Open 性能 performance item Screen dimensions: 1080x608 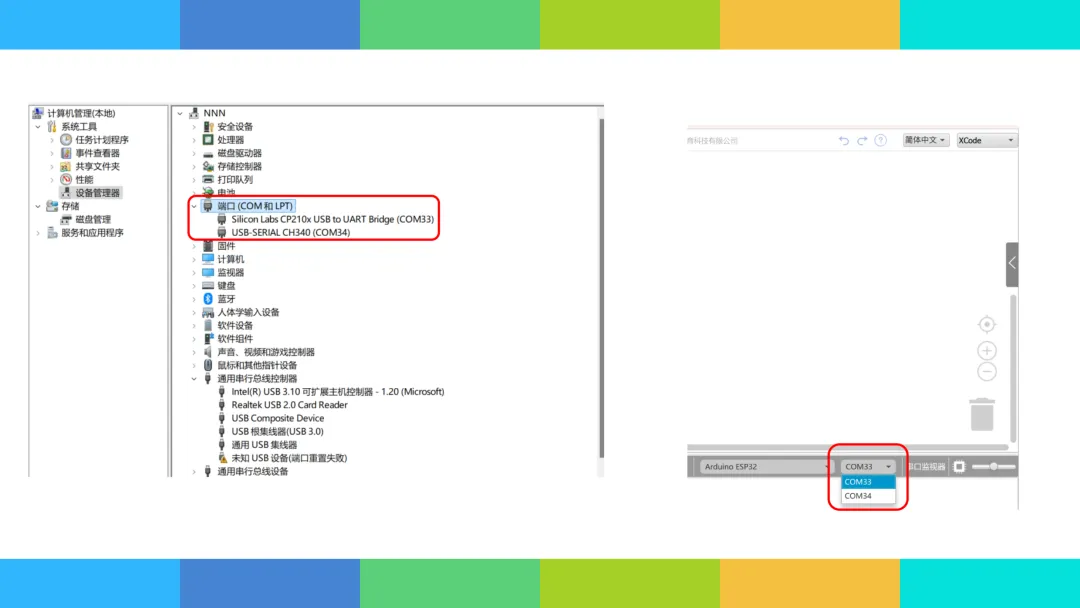click(x=84, y=180)
